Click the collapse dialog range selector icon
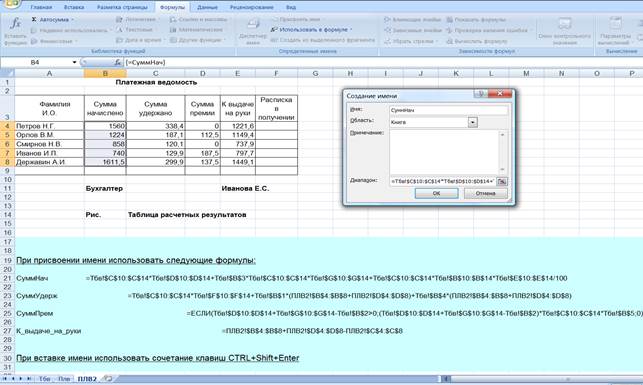Viewport: 643px width, 385px height. [x=502, y=181]
